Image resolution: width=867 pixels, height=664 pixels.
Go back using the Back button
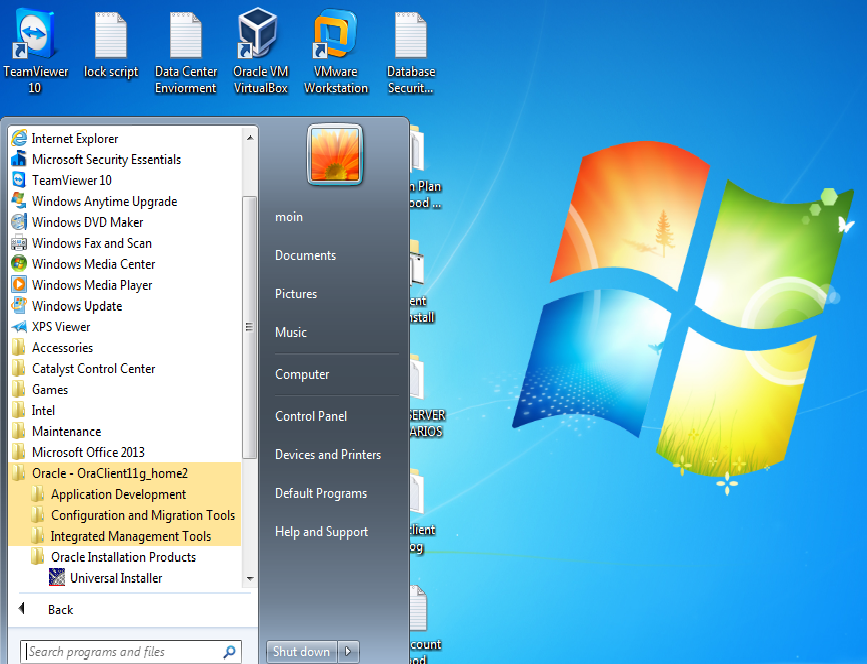(60, 609)
